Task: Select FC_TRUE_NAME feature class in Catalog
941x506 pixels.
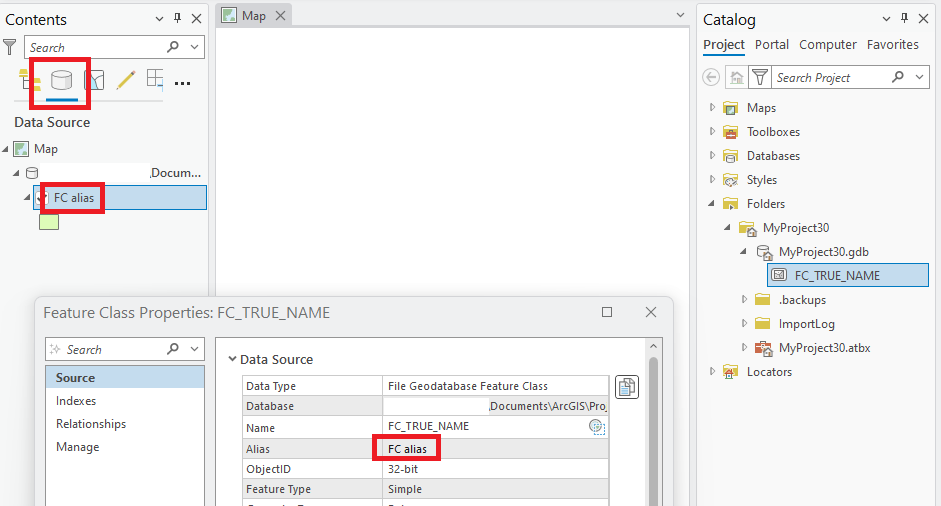Action: (x=847, y=275)
